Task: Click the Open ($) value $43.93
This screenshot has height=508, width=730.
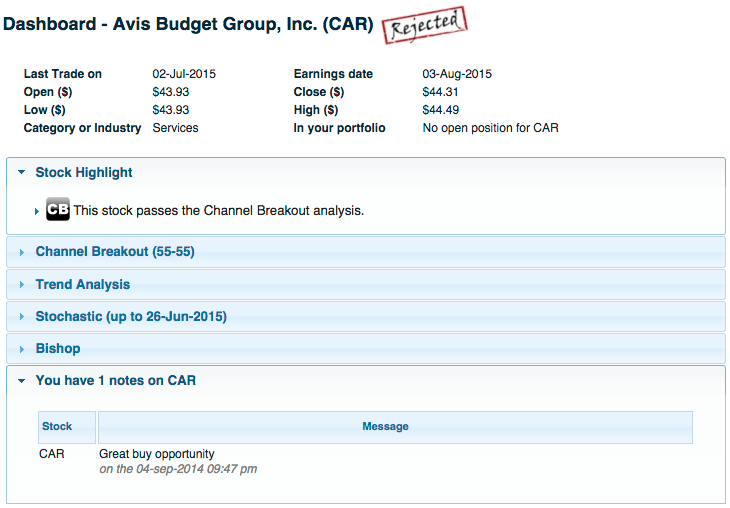Action: point(171,92)
